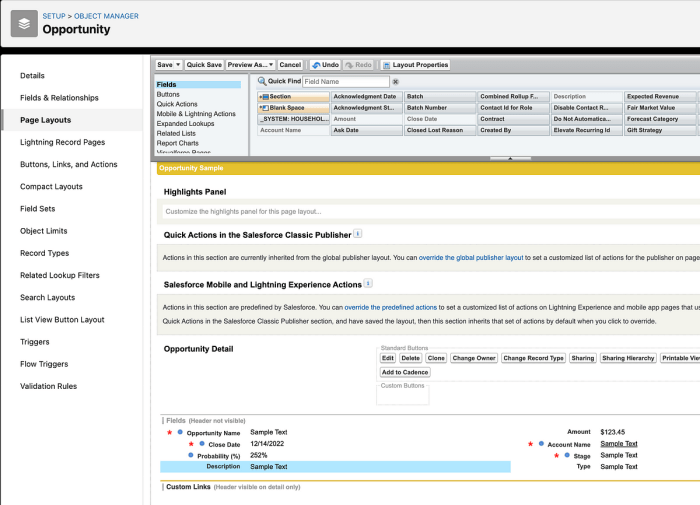Click the Quick Find Field Name input

(x=346, y=82)
